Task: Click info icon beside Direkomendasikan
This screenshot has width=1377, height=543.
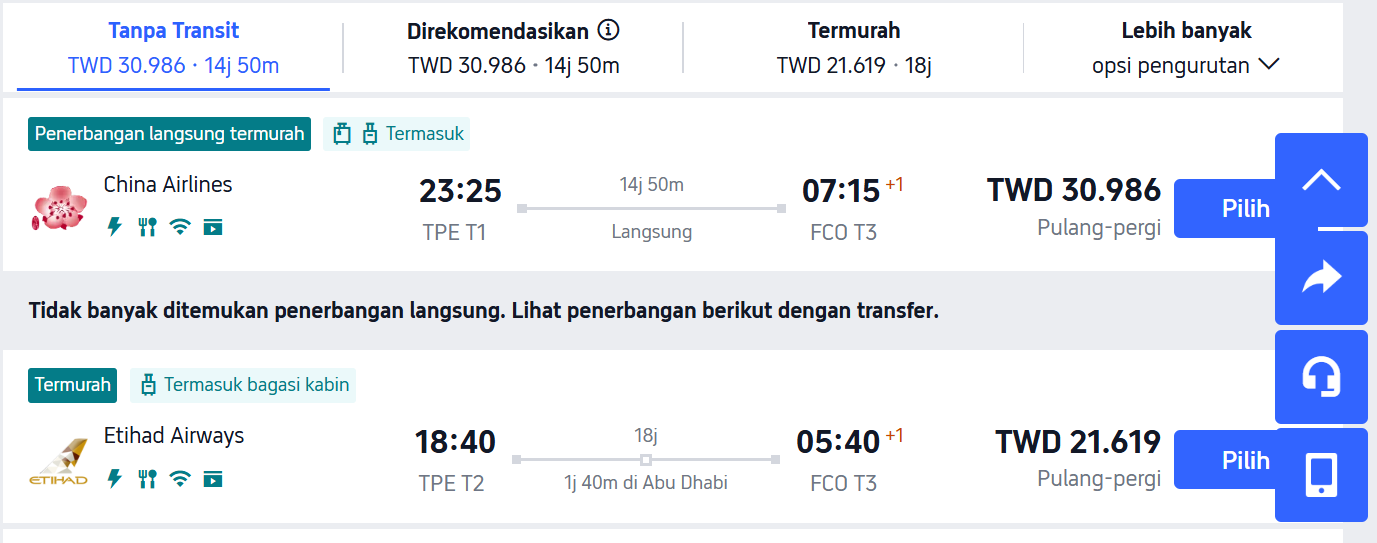Action: click(608, 30)
